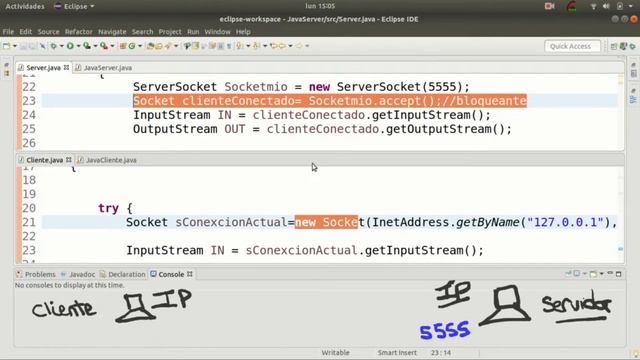This screenshot has width=640, height=360.
Task: Open the Declaration view tab
Action: coord(122,274)
